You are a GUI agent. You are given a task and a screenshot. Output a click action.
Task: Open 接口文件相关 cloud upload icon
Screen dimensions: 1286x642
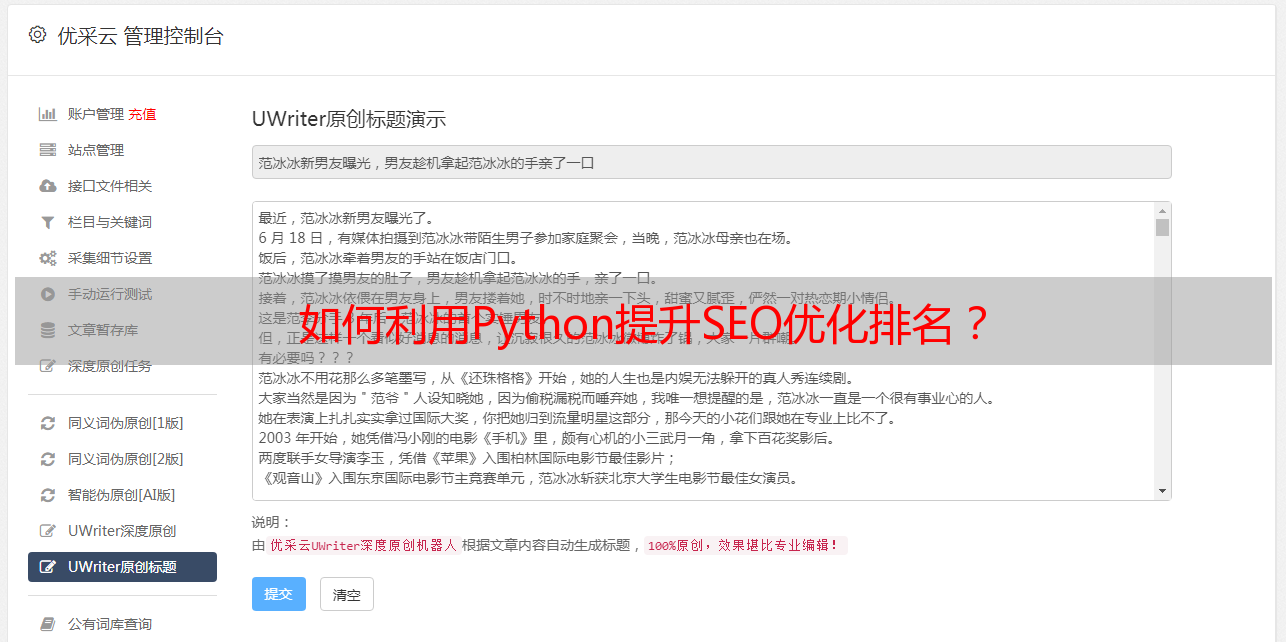click(x=47, y=186)
